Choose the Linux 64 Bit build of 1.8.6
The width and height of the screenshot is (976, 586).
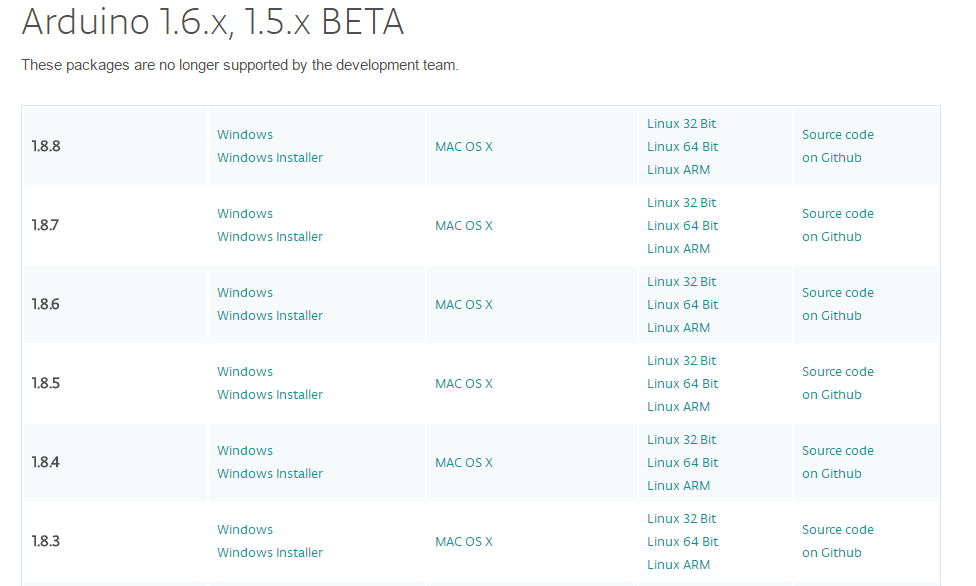tap(682, 305)
